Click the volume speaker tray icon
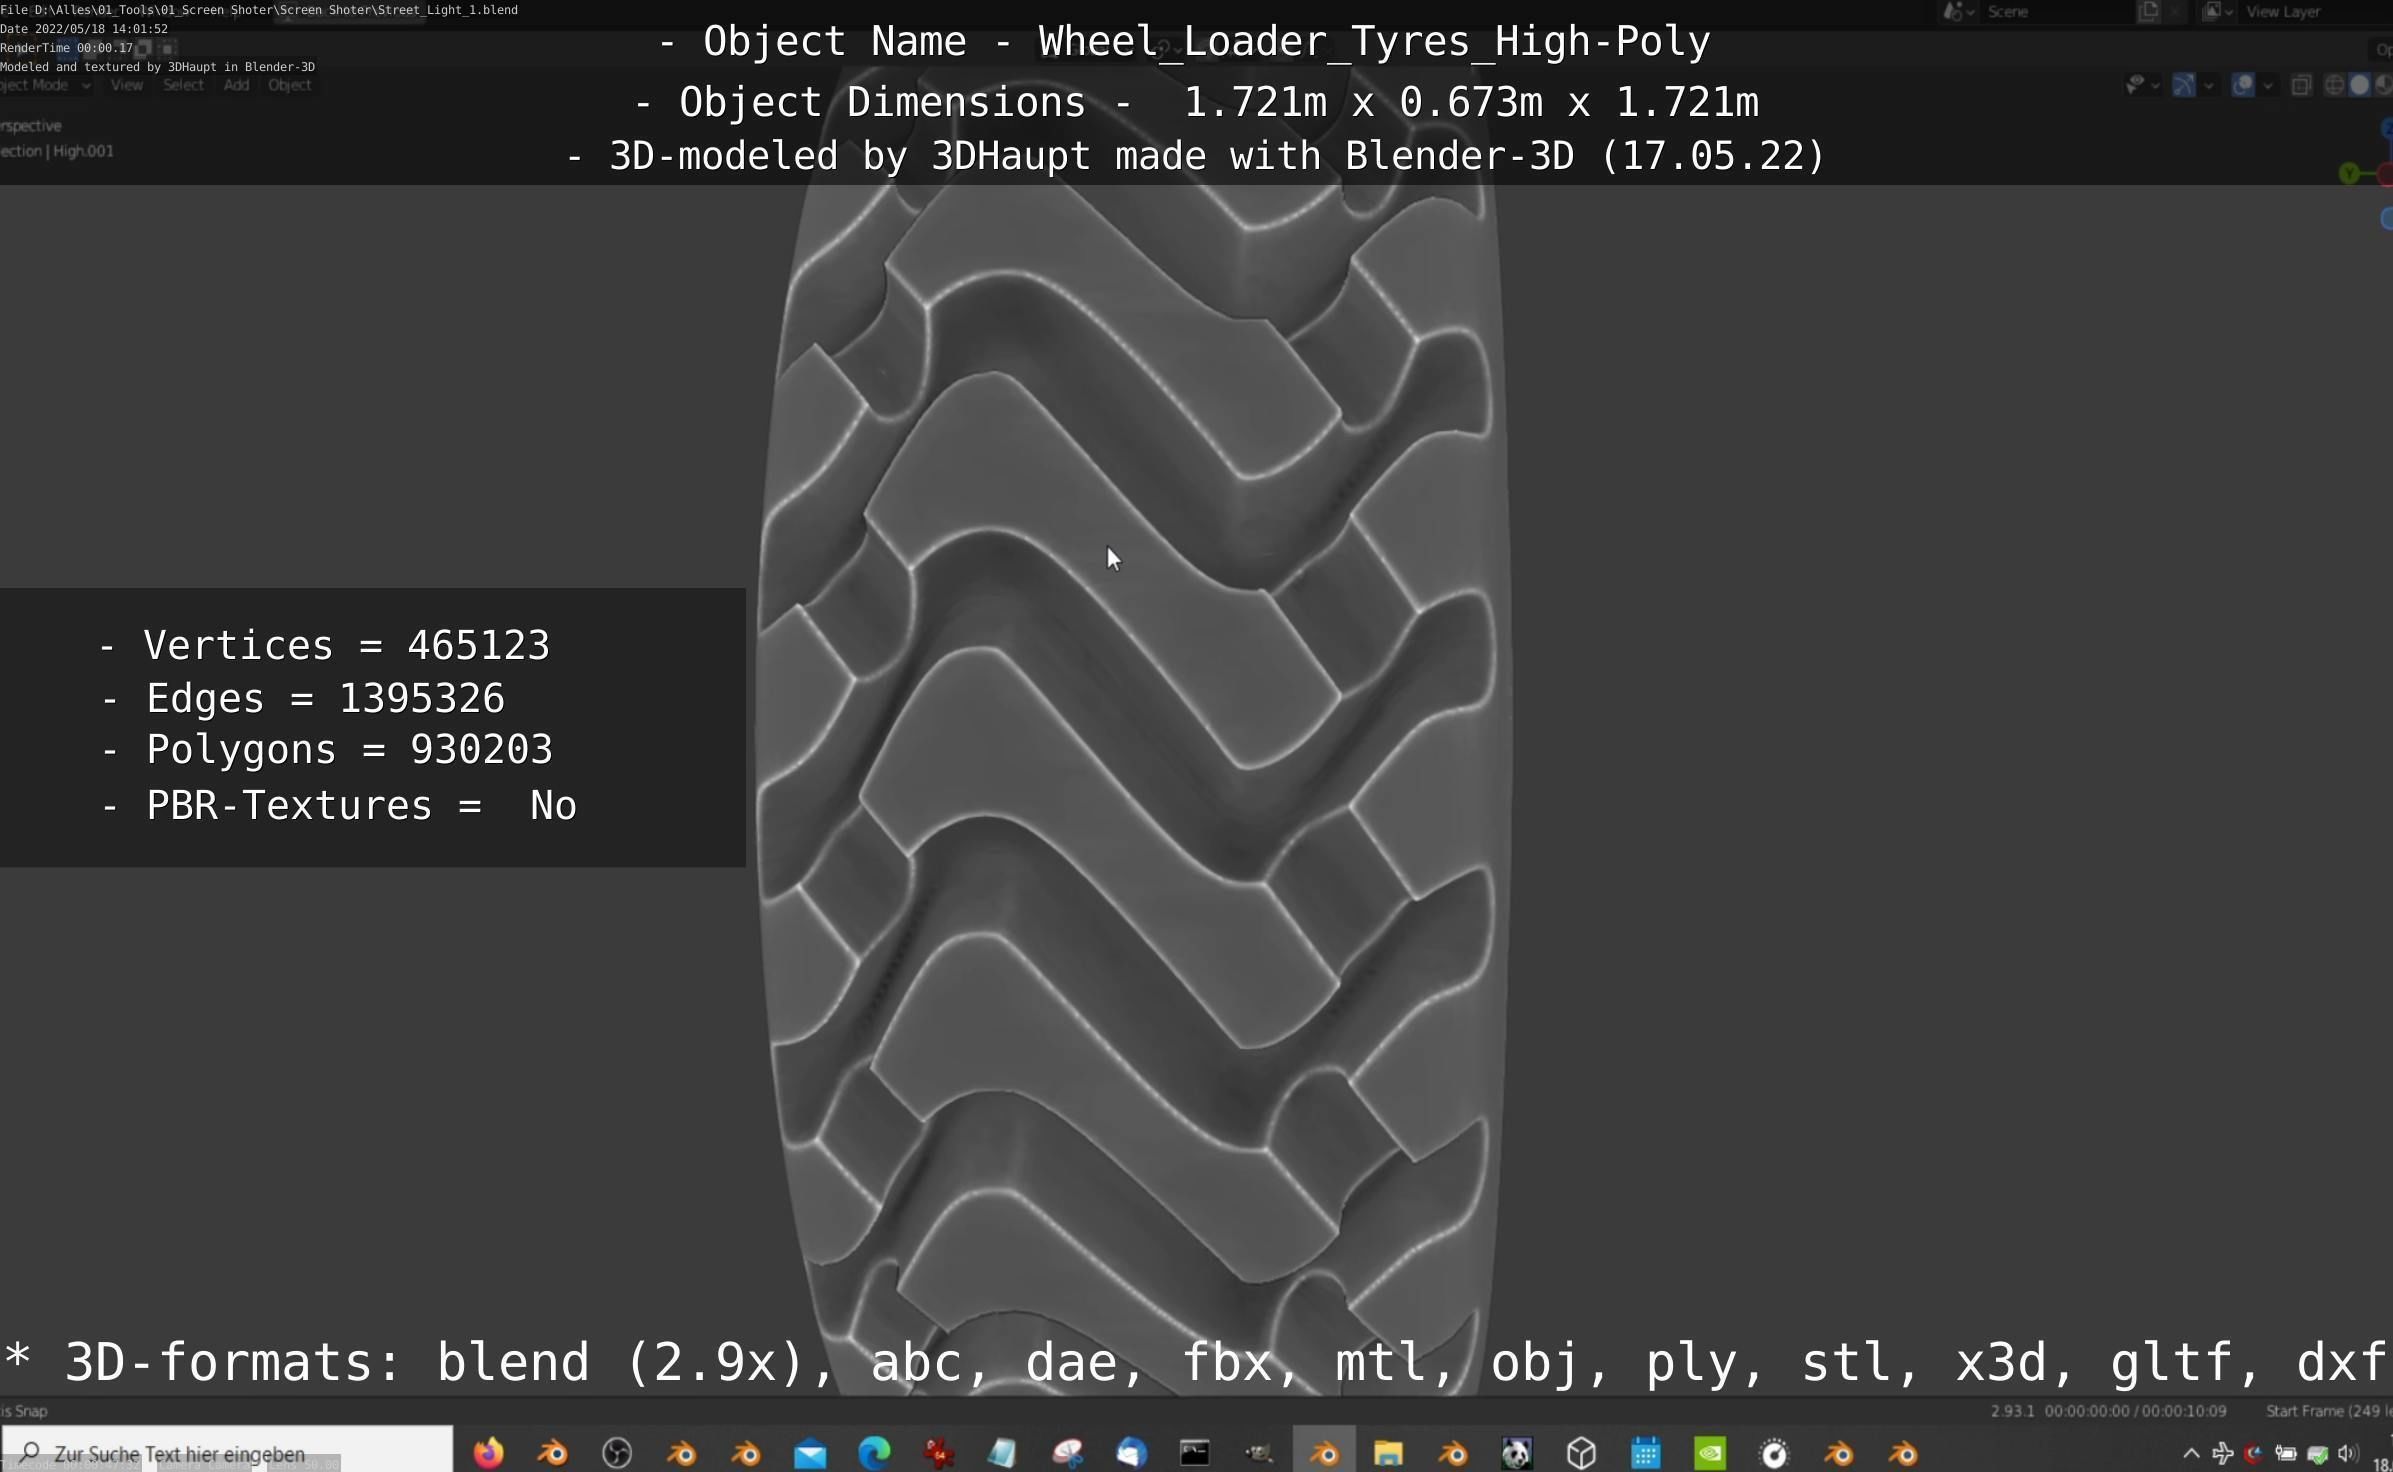Viewport: 2393px width, 1472px height. pos(2348,1453)
